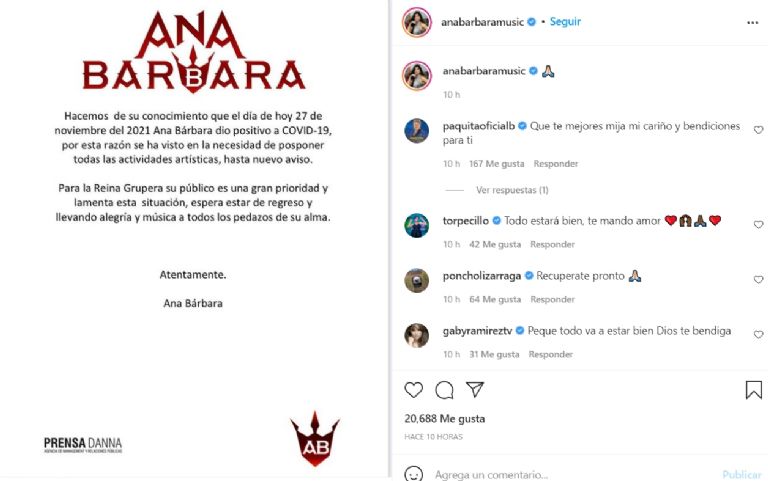Open anabarbaramusic profile picture in header

pyautogui.click(x=417, y=22)
